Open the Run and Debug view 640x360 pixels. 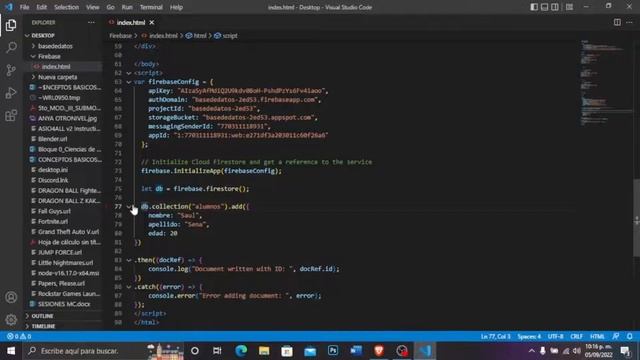pos(11,93)
